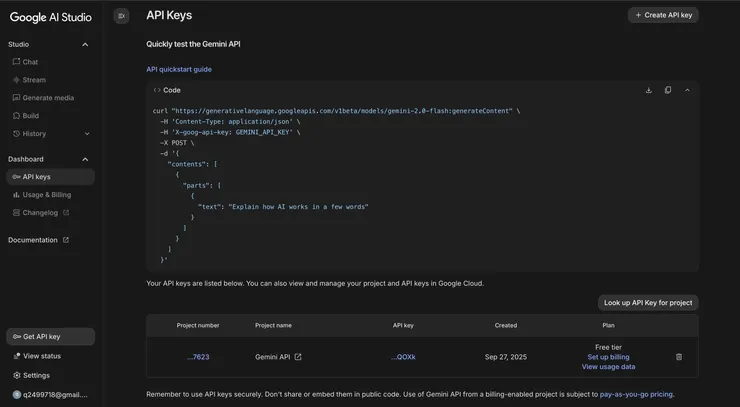Delete the Gemini API key

point(679,357)
